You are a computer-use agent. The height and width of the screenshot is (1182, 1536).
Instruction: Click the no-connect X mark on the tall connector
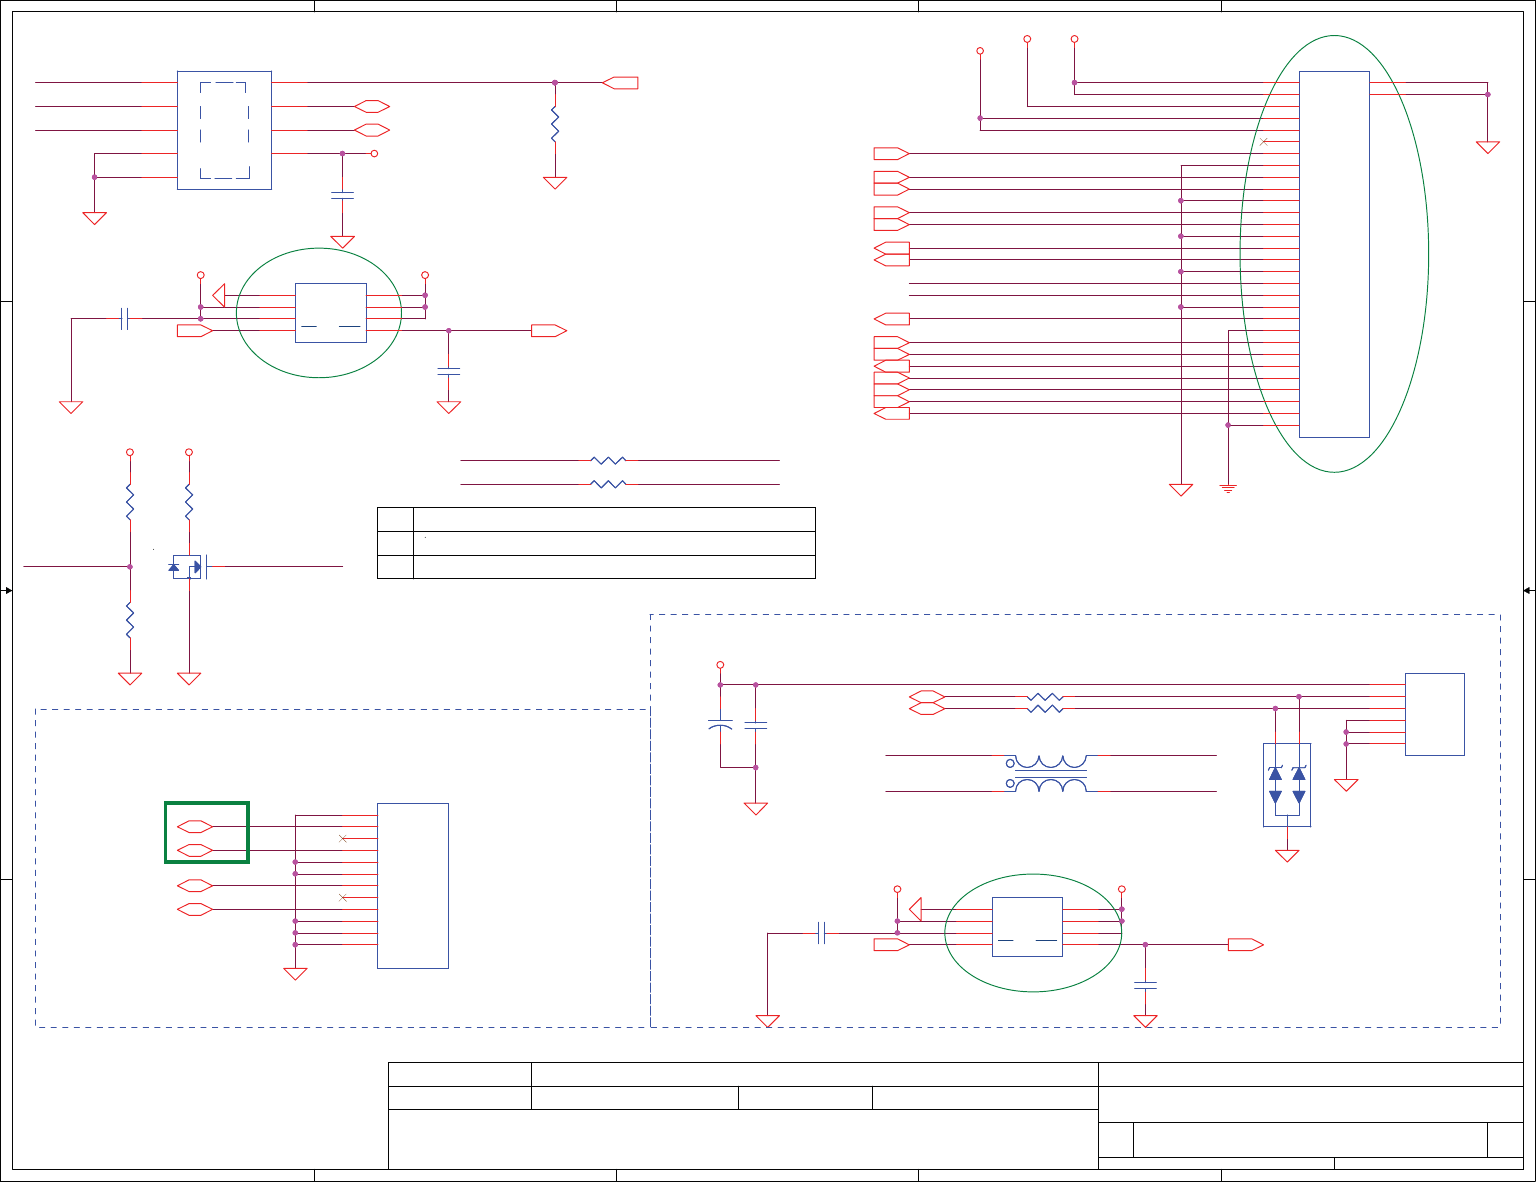(x=1263, y=142)
